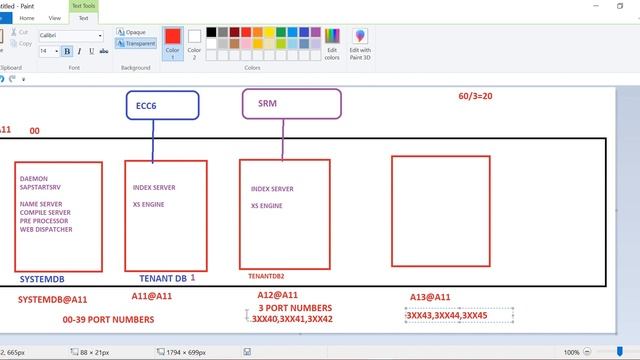Pick the green color swatch
Image resolution: width=640 pixels, height=360 pixels.
[x=281, y=32]
